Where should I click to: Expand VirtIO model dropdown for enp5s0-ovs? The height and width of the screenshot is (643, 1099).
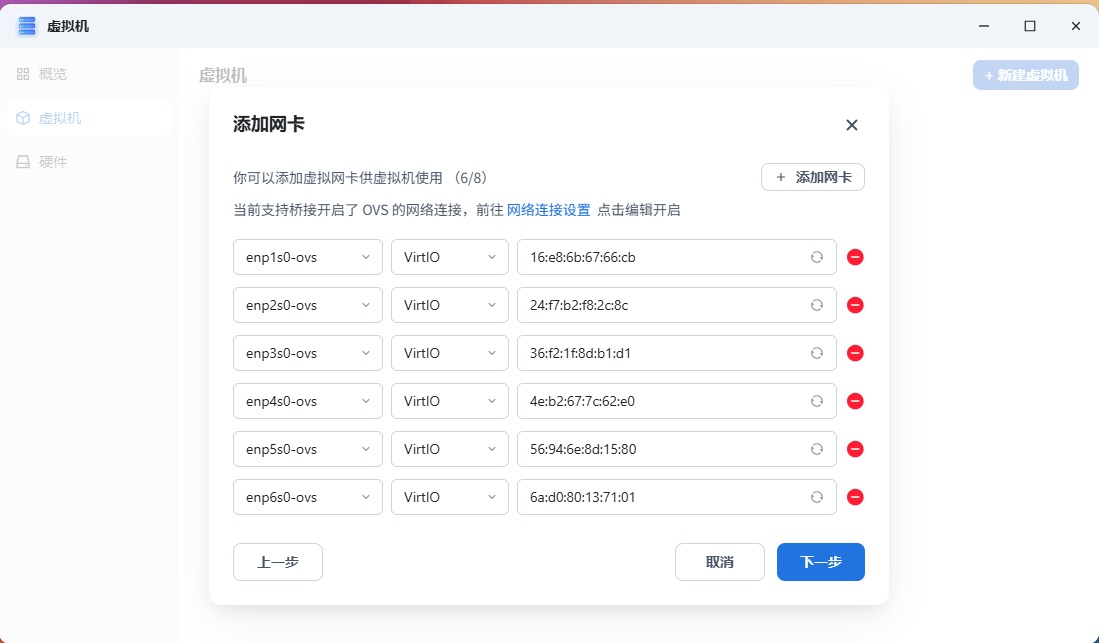449,449
